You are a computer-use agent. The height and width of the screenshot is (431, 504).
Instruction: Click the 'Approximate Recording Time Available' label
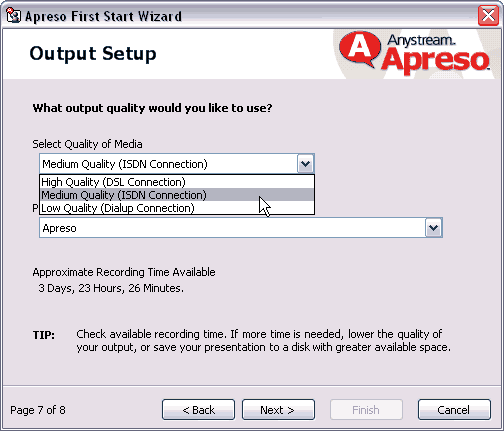[124, 272]
